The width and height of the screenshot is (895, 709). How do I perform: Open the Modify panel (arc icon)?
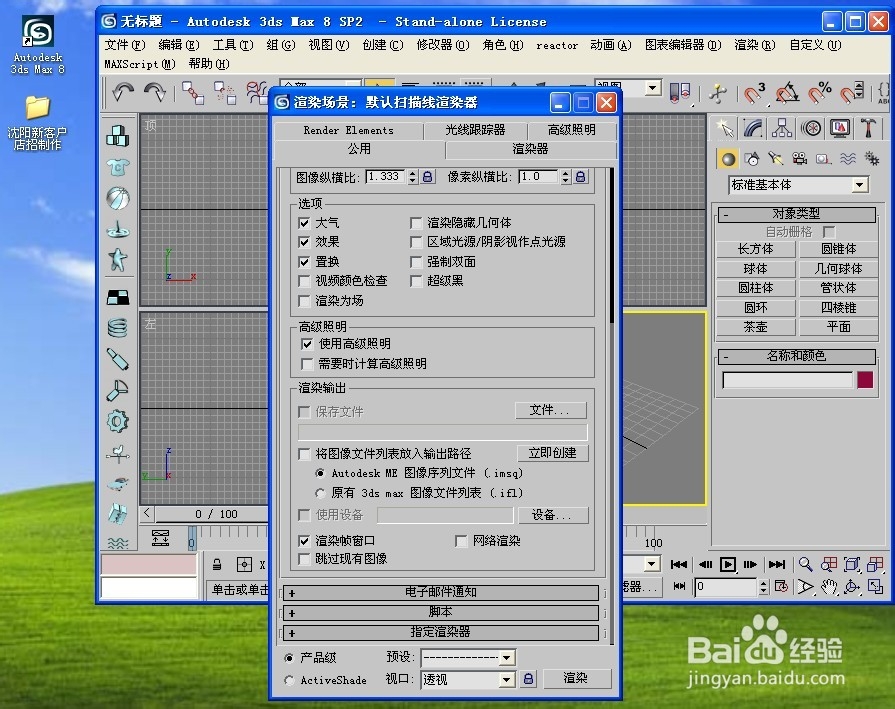click(753, 128)
